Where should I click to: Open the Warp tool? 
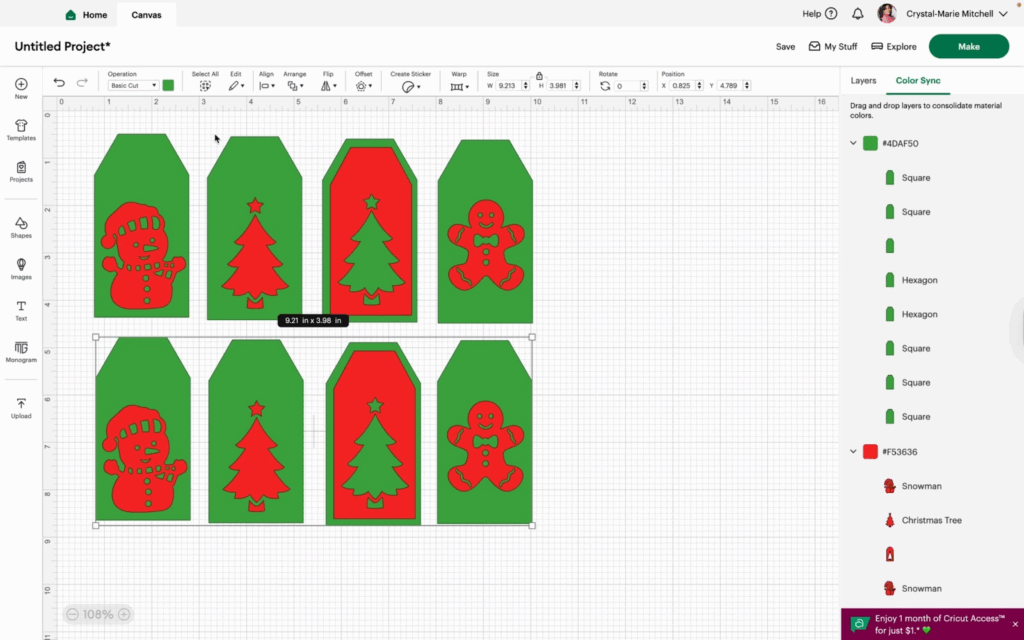coord(459,86)
